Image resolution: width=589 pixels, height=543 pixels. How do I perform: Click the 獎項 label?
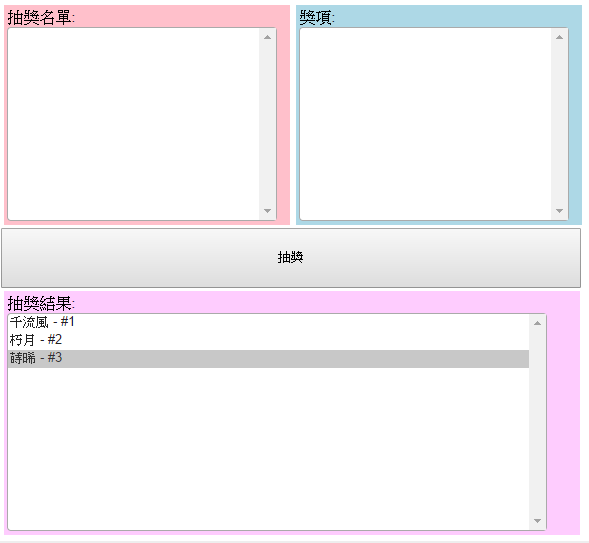pyautogui.click(x=317, y=17)
